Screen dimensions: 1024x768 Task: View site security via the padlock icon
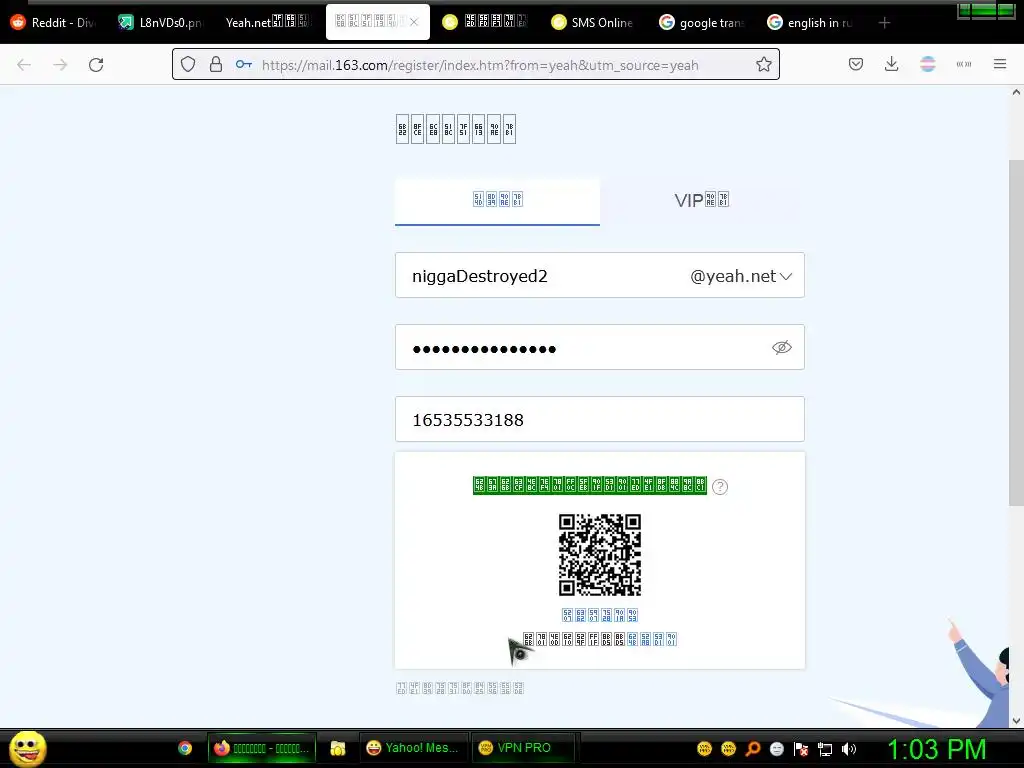216,64
